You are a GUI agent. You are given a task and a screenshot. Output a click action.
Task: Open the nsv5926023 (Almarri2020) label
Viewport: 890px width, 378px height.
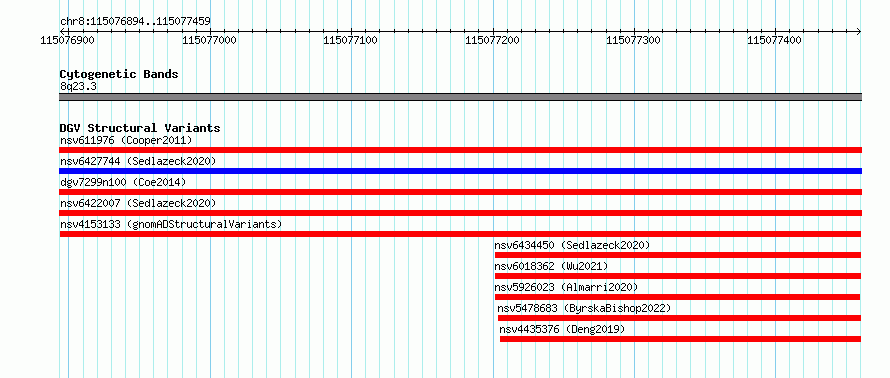[x=566, y=287]
